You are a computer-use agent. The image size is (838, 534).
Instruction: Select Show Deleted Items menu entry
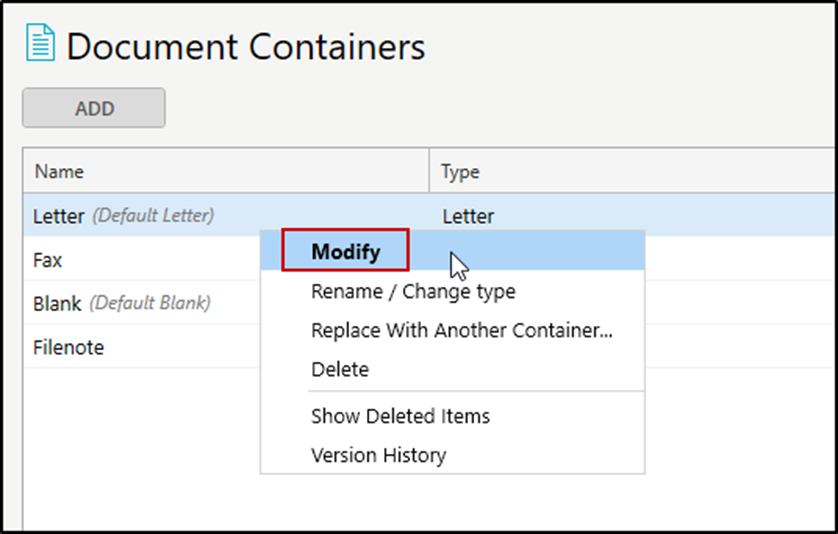(400, 416)
